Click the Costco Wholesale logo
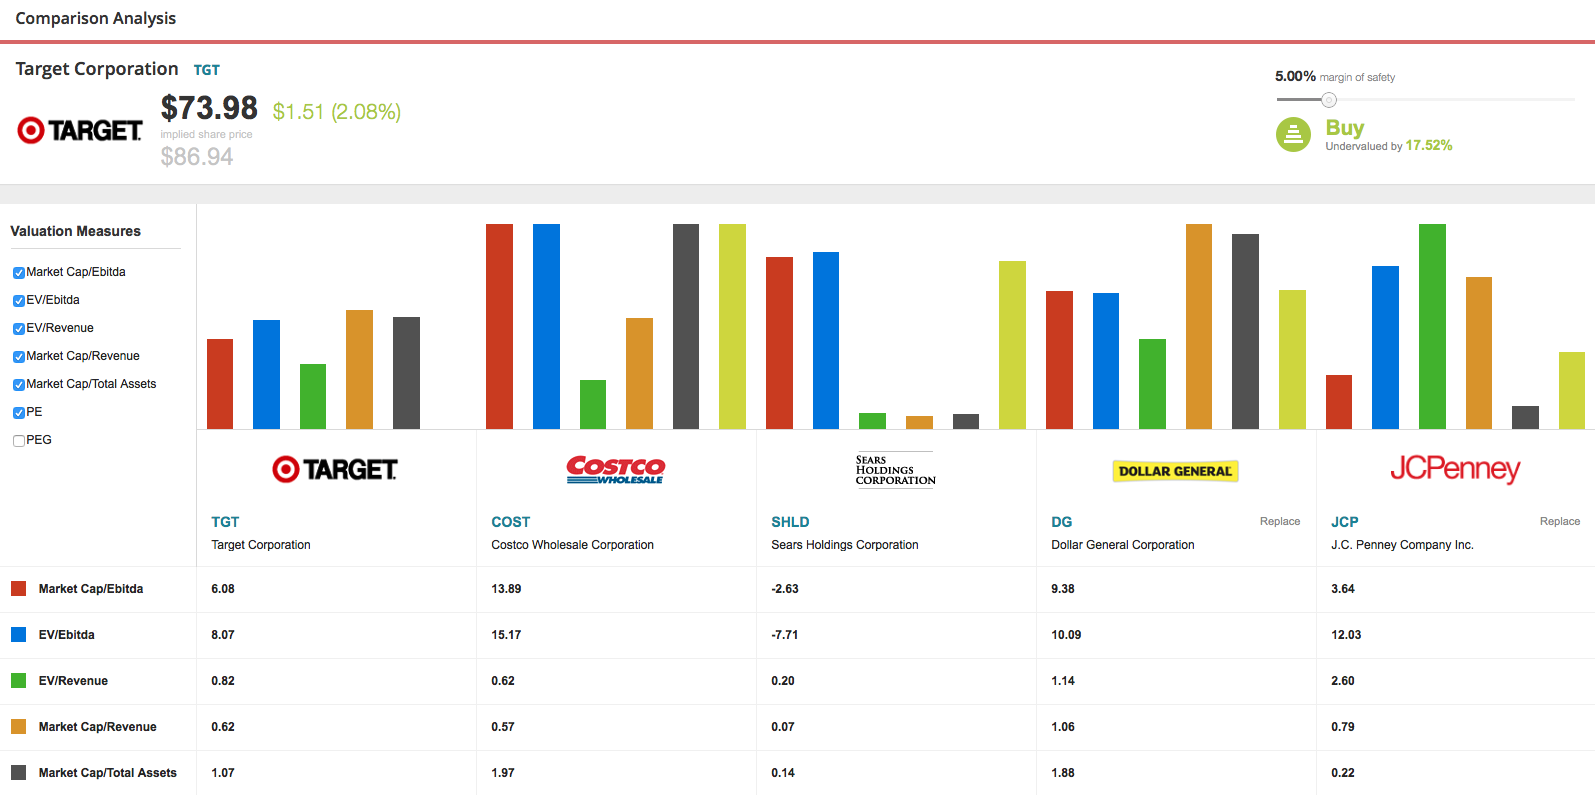1595x795 pixels. click(616, 470)
